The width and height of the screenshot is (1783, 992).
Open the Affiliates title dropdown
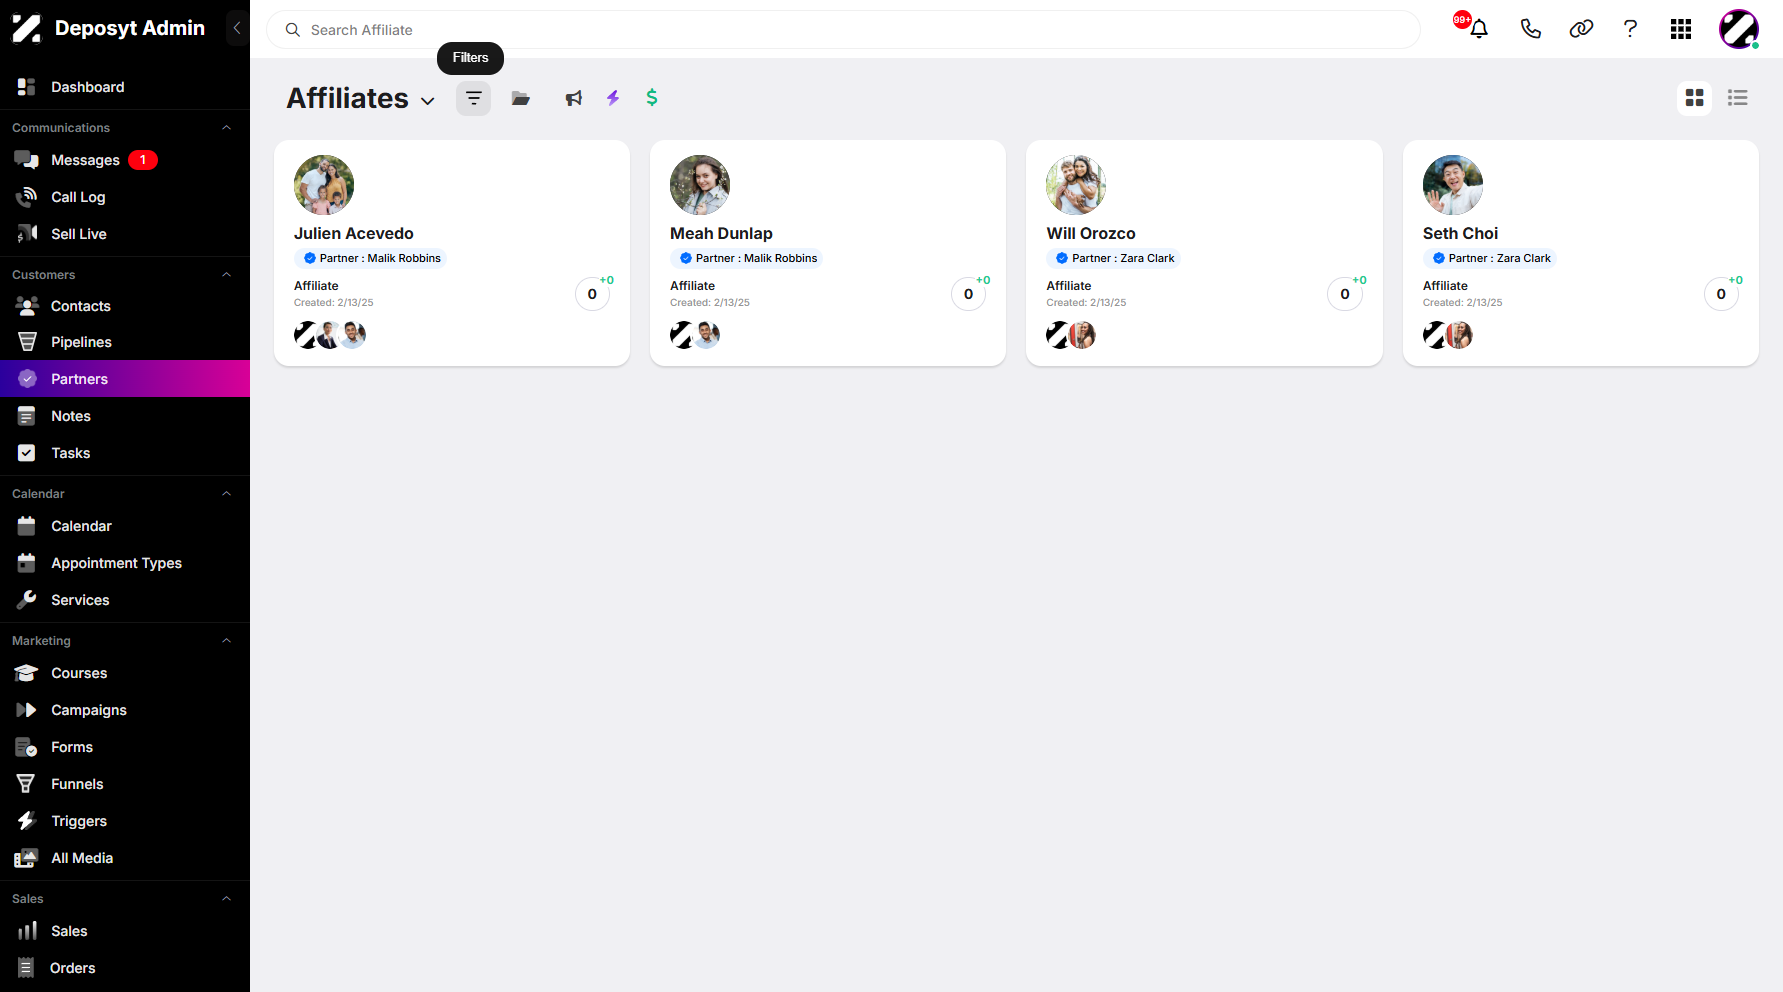pyautogui.click(x=428, y=101)
